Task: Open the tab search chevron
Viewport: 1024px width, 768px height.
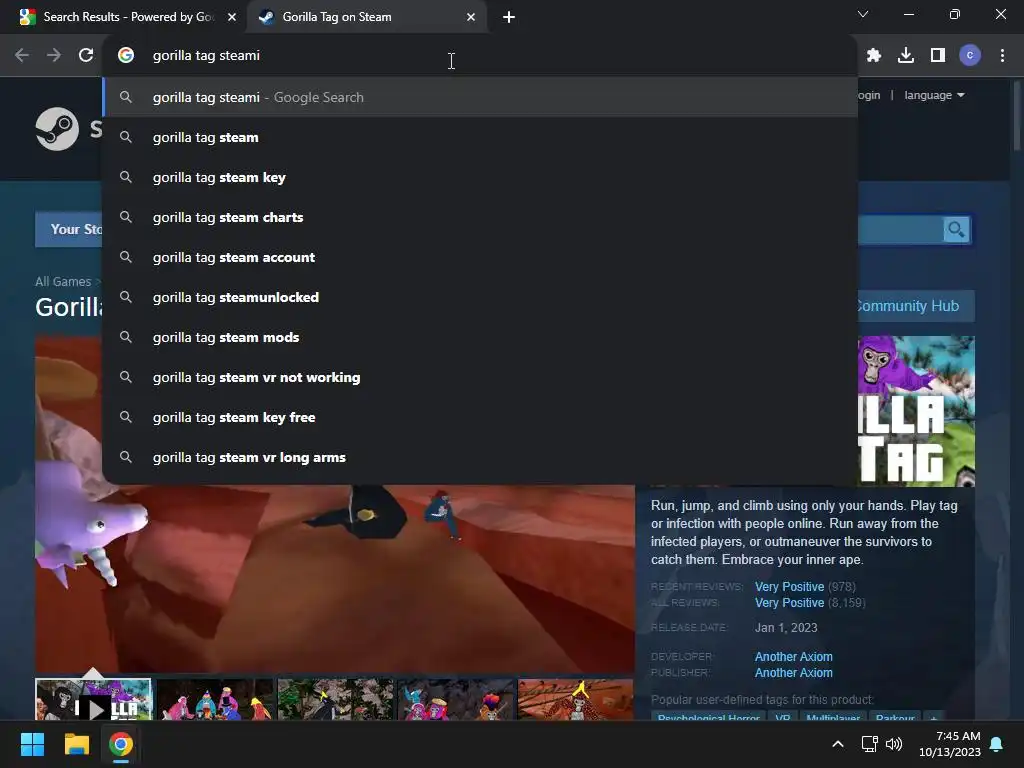Action: click(863, 14)
